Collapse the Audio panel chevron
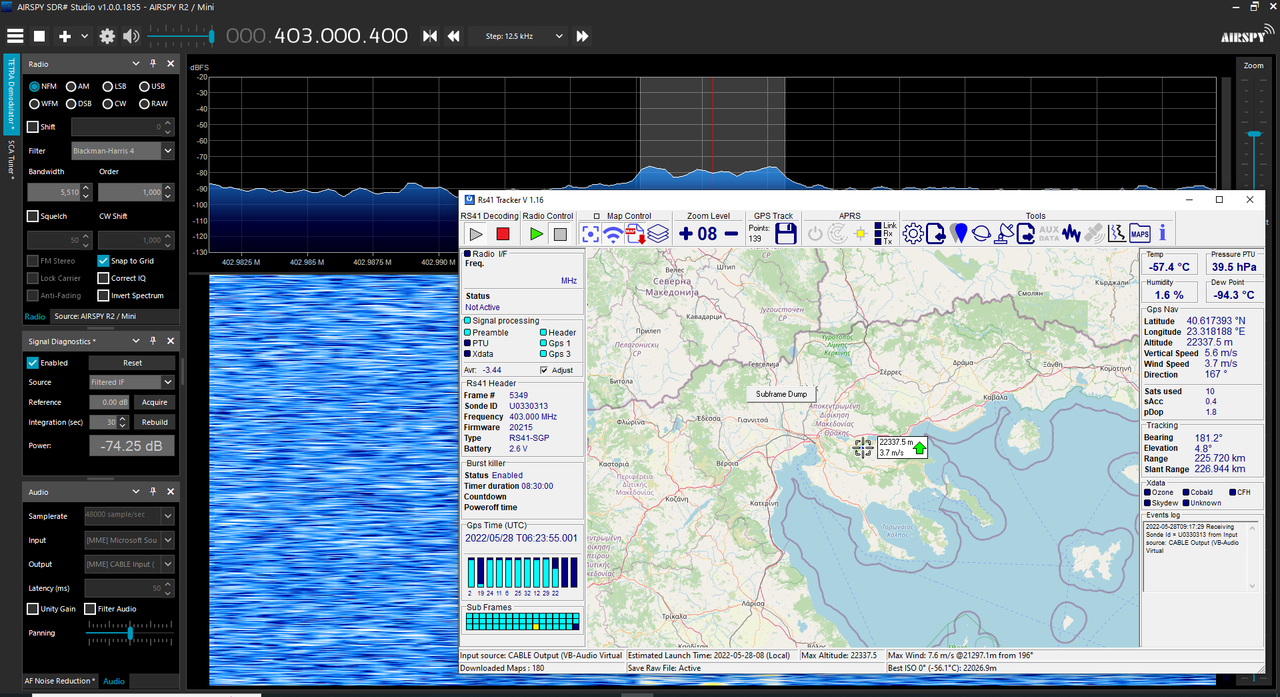 pyautogui.click(x=138, y=492)
